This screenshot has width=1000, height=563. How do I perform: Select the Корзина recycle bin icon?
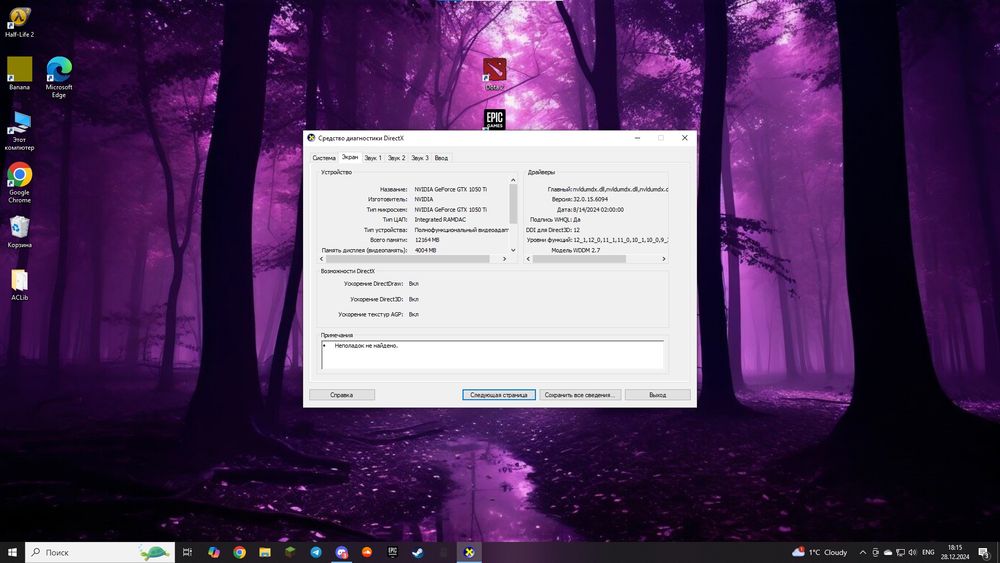click(19, 231)
